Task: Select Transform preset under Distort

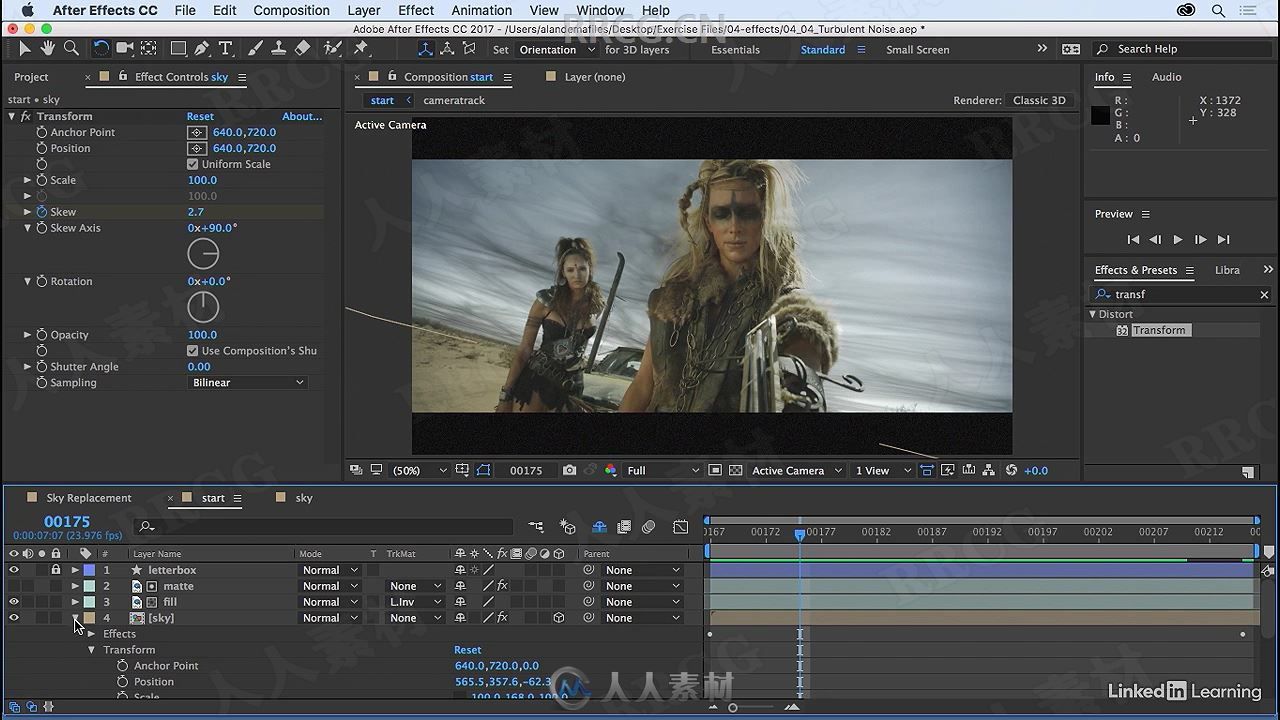Action: (x=1159, y=330)
